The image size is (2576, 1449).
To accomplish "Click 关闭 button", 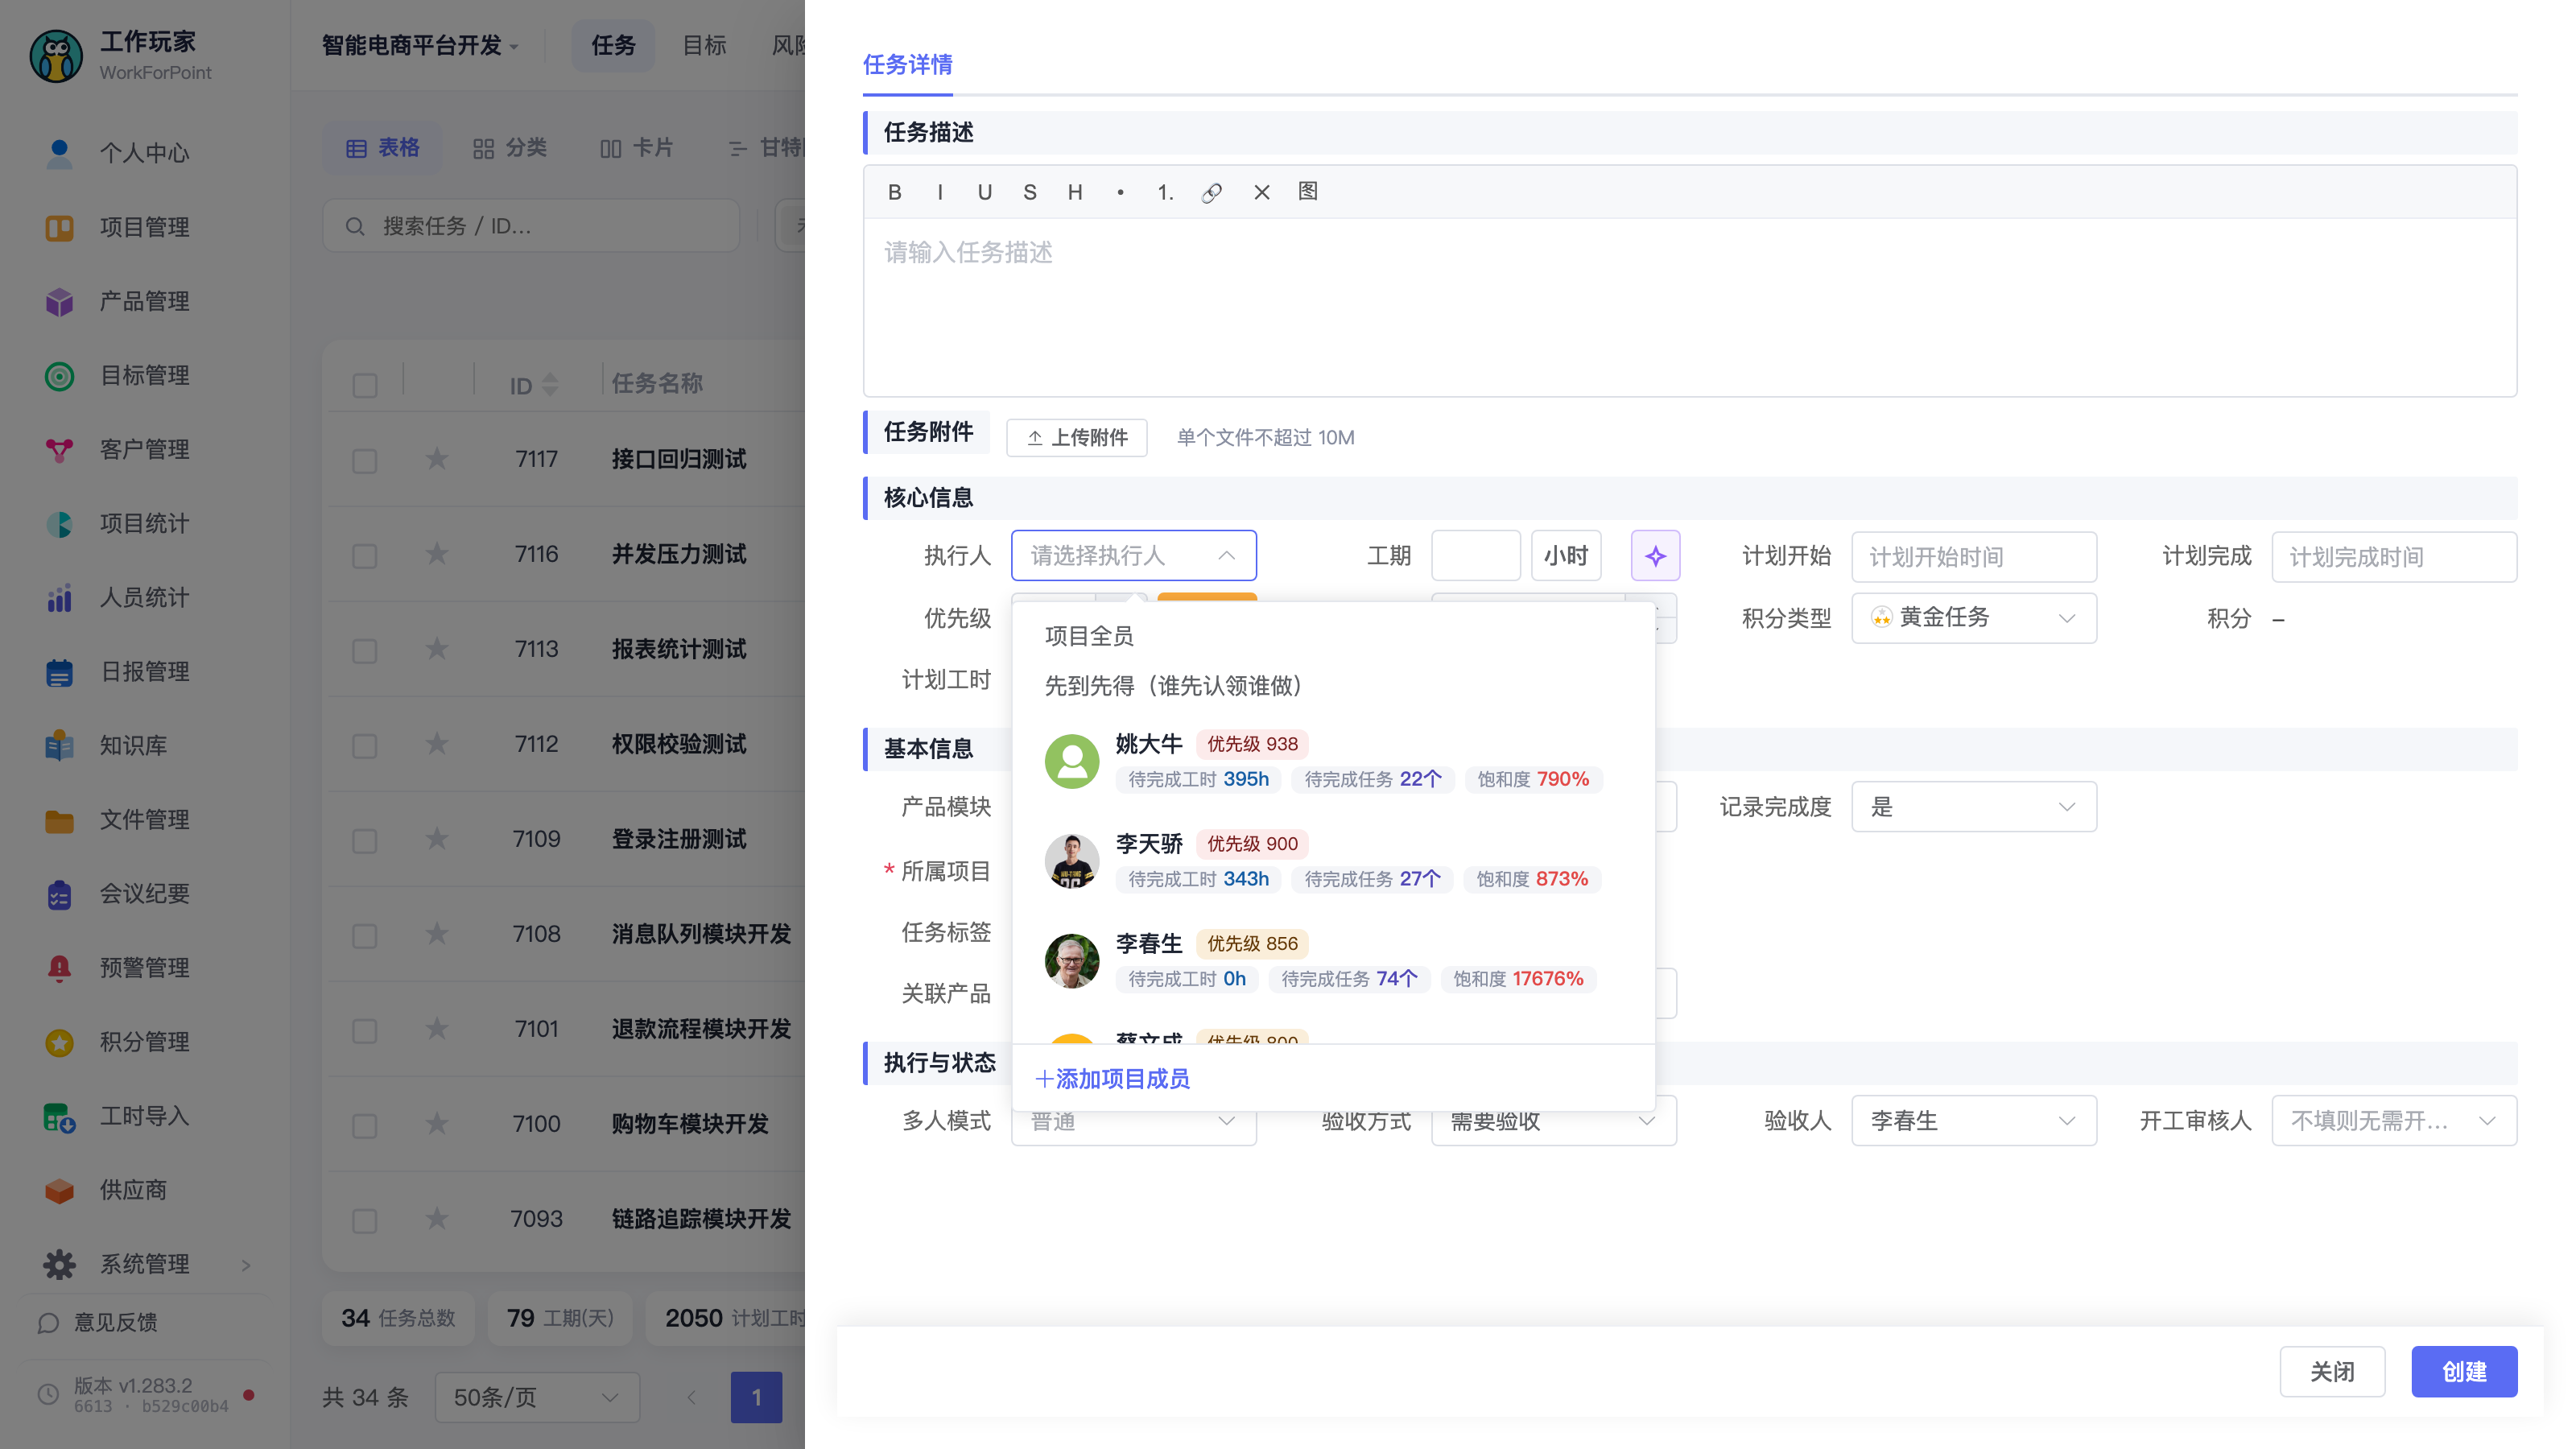I will (2331, 1372).
